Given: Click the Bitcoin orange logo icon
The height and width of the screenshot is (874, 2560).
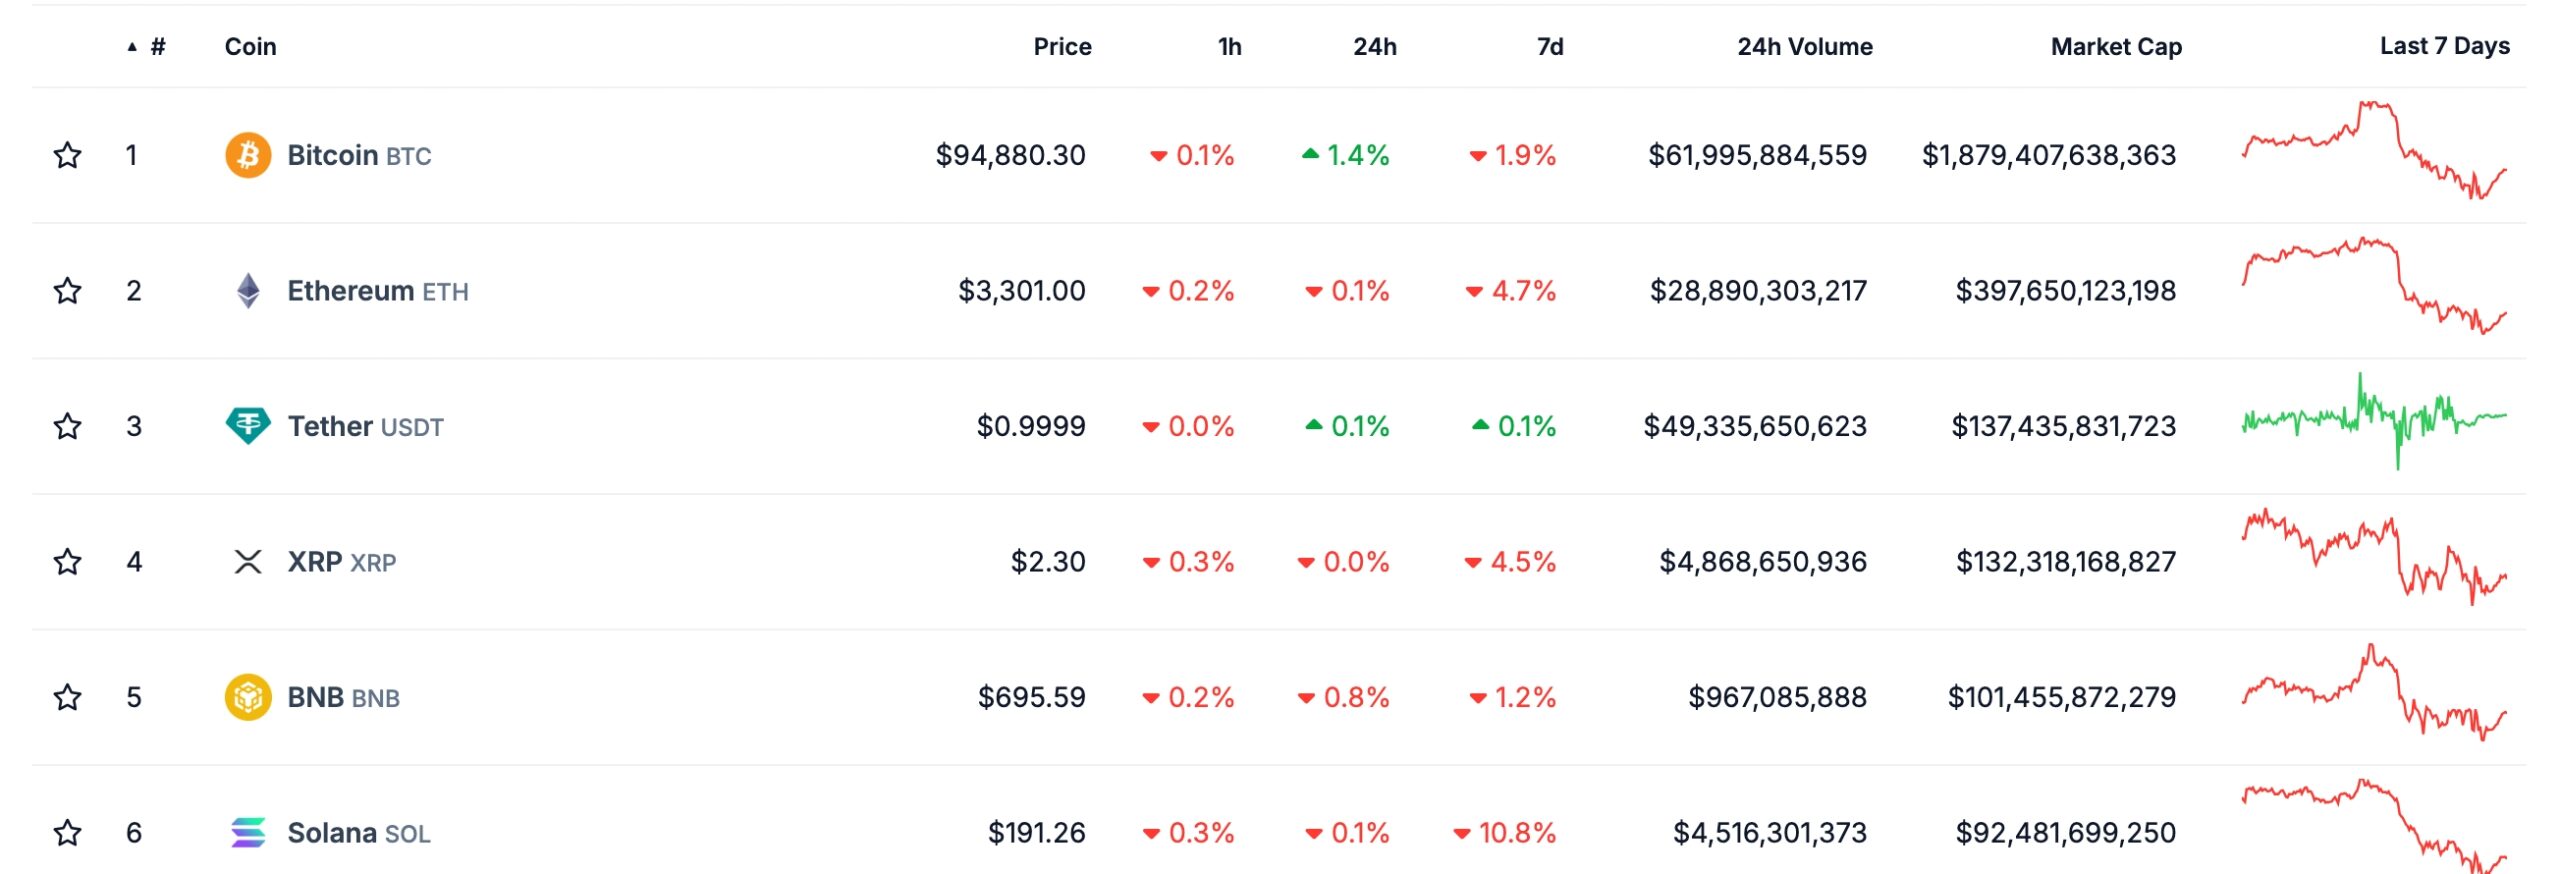Looking at the screenshot, I should point(248,155).
